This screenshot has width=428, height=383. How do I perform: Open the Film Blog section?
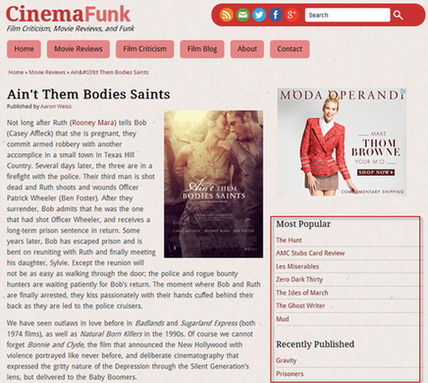coord(202,49)
